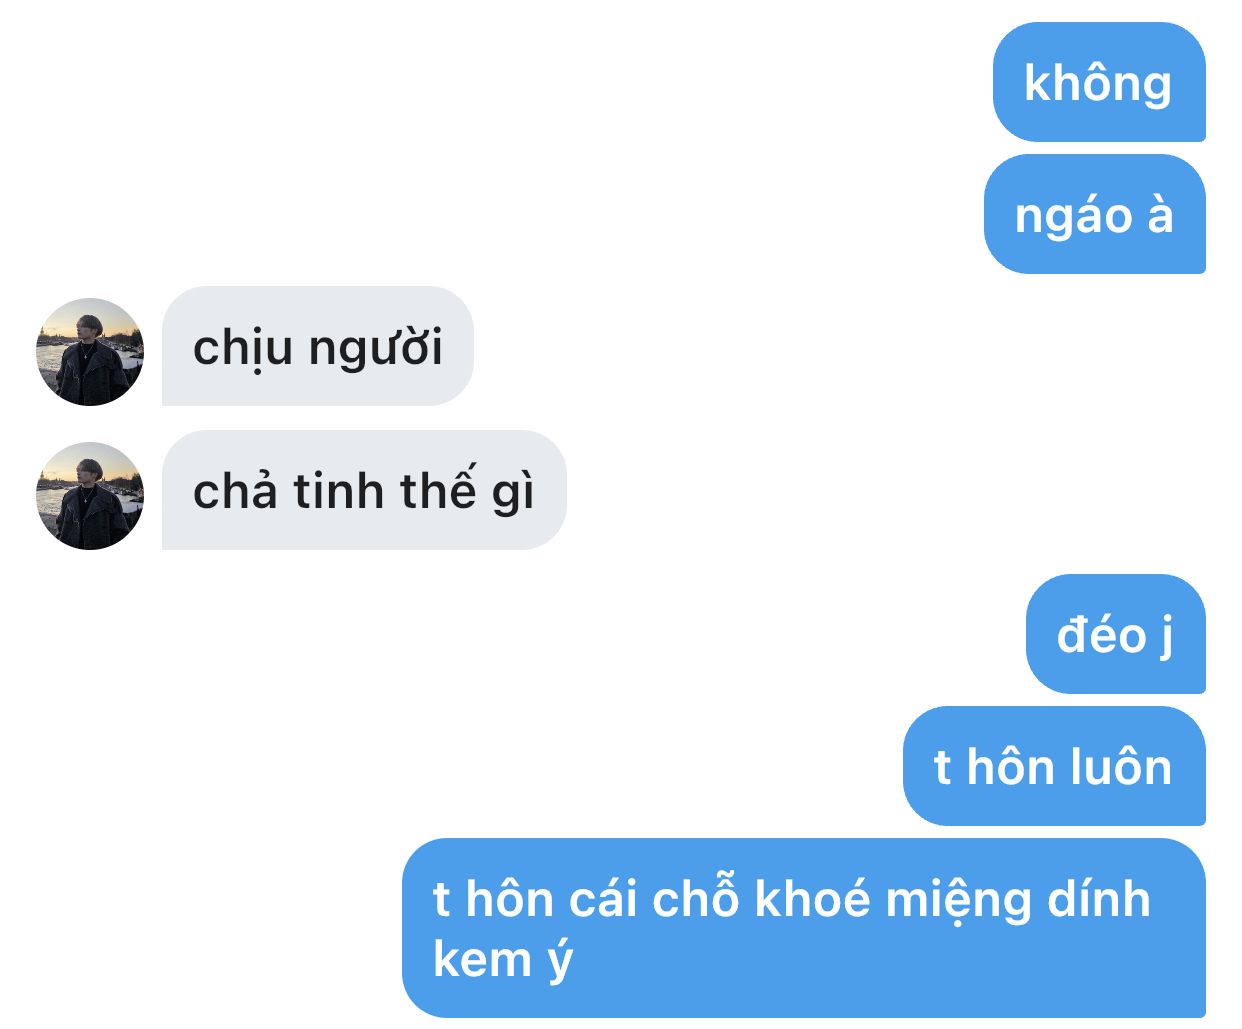Click the word "khoé" in the bottom bubble
The width and height of the screenshot is (1242, 1029).
812,899
